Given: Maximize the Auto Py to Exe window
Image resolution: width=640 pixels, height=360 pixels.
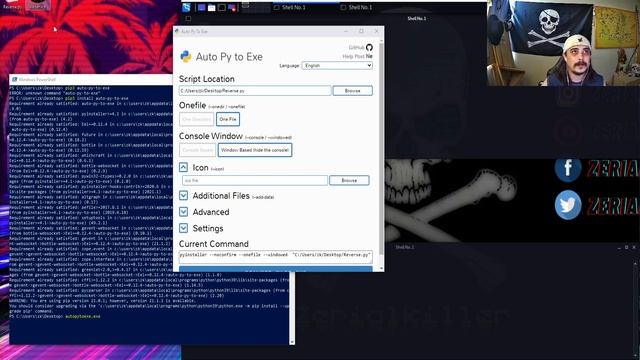Looking at the screenshot, I should click(x=361, y=31).
